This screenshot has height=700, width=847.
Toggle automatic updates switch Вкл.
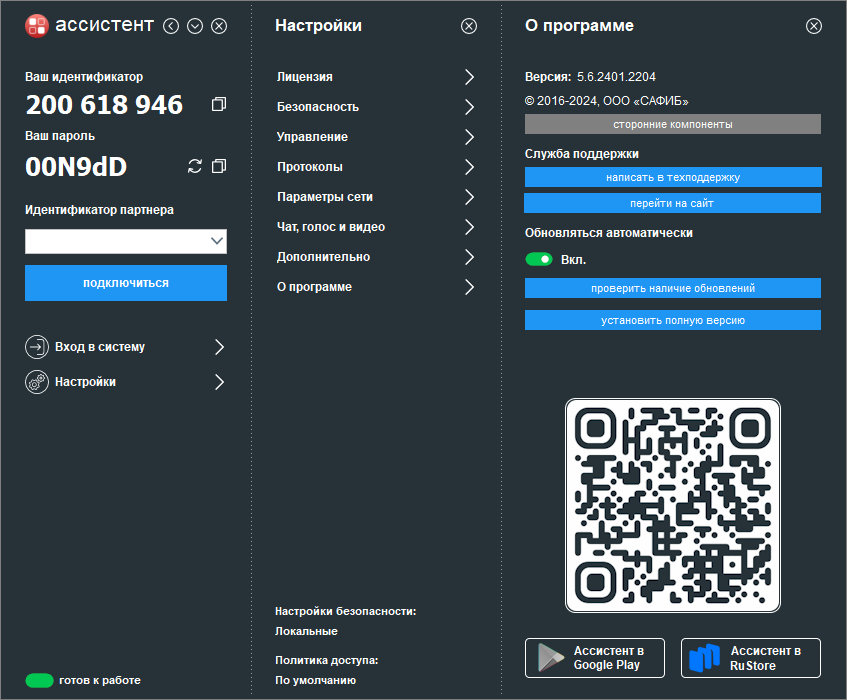539,260
